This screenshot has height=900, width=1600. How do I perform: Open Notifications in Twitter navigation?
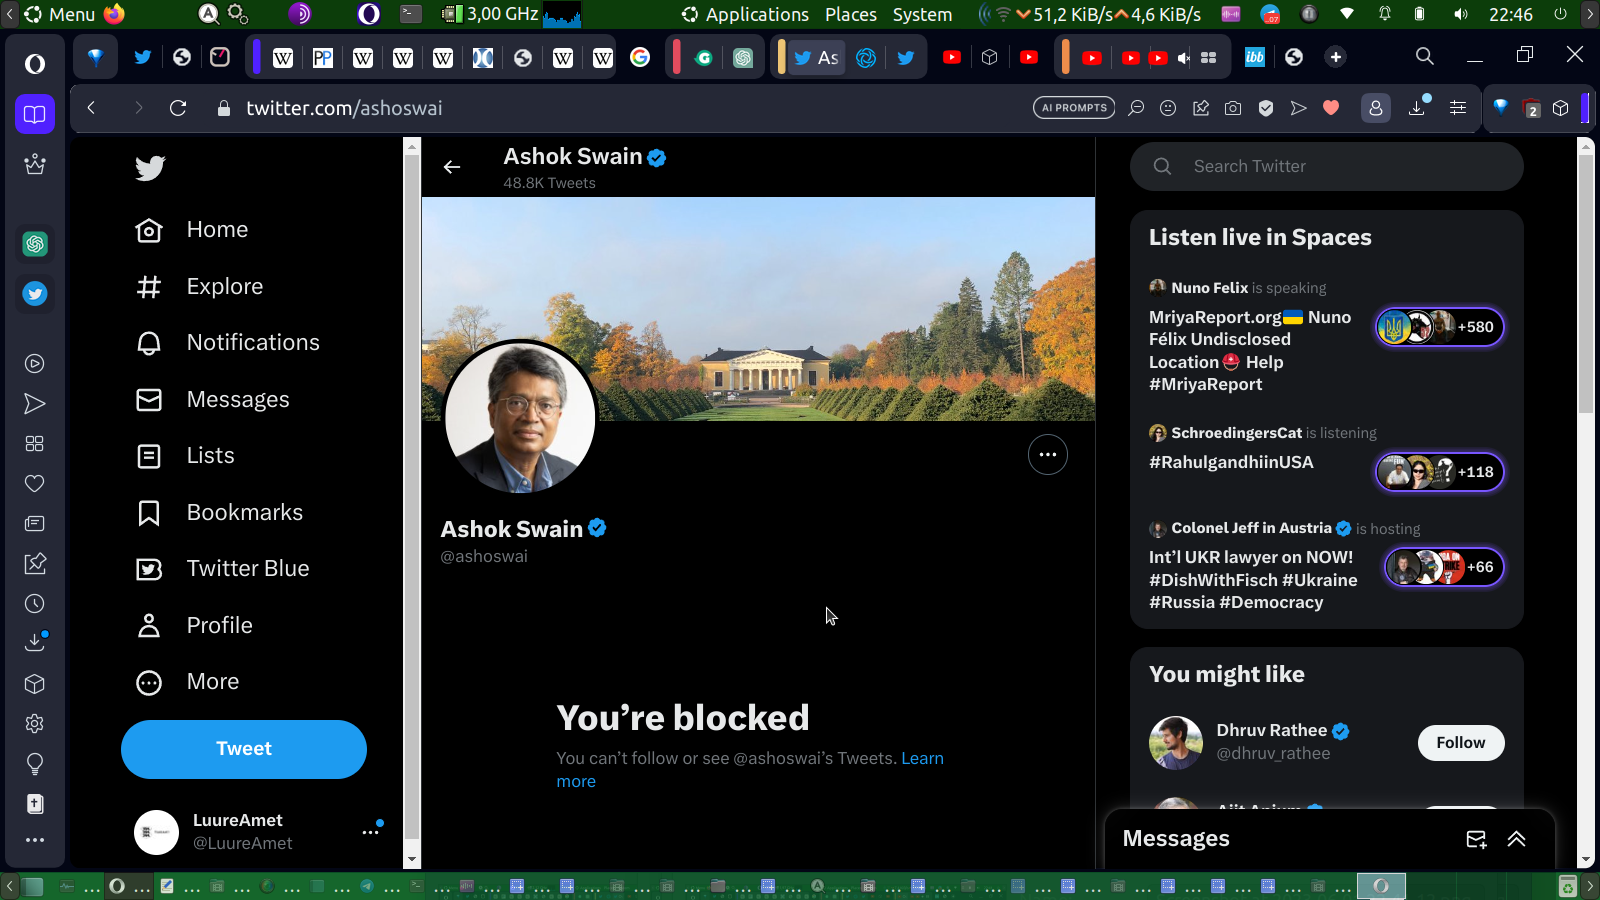227,343
